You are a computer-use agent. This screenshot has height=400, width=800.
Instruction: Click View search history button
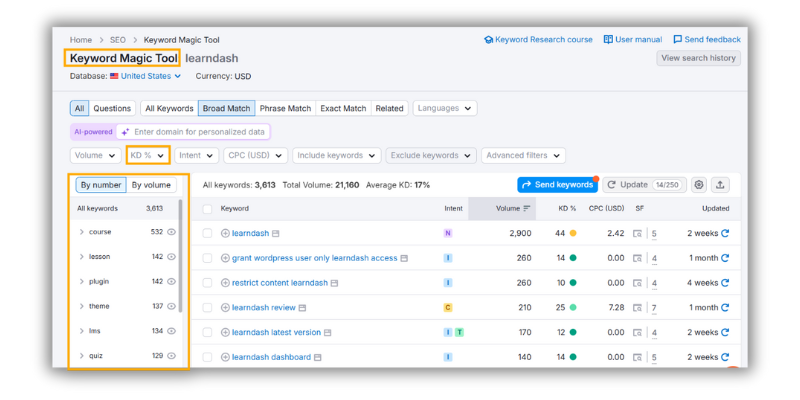tap(698, 58)
